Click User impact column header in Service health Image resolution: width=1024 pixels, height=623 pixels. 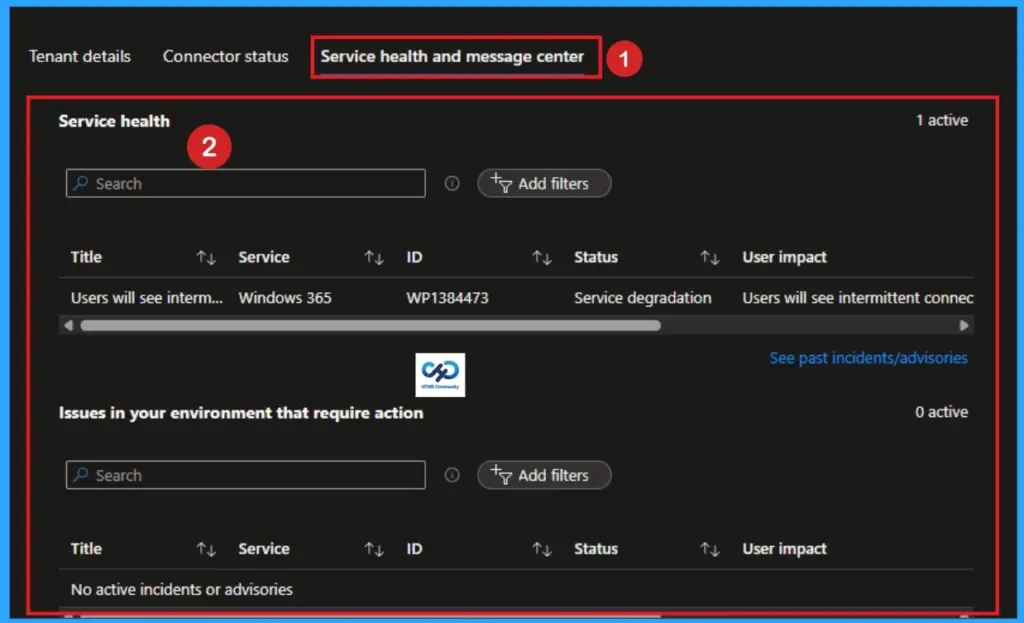[x=784, y=257]
